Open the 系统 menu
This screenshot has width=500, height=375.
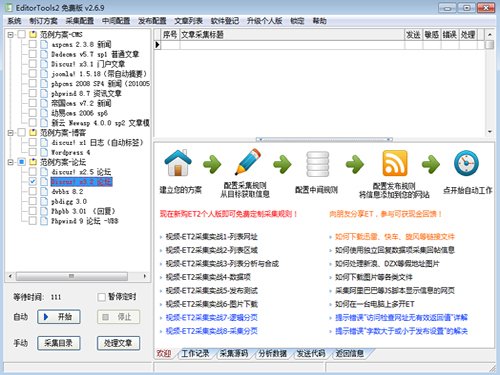click(x=14, y=21)
